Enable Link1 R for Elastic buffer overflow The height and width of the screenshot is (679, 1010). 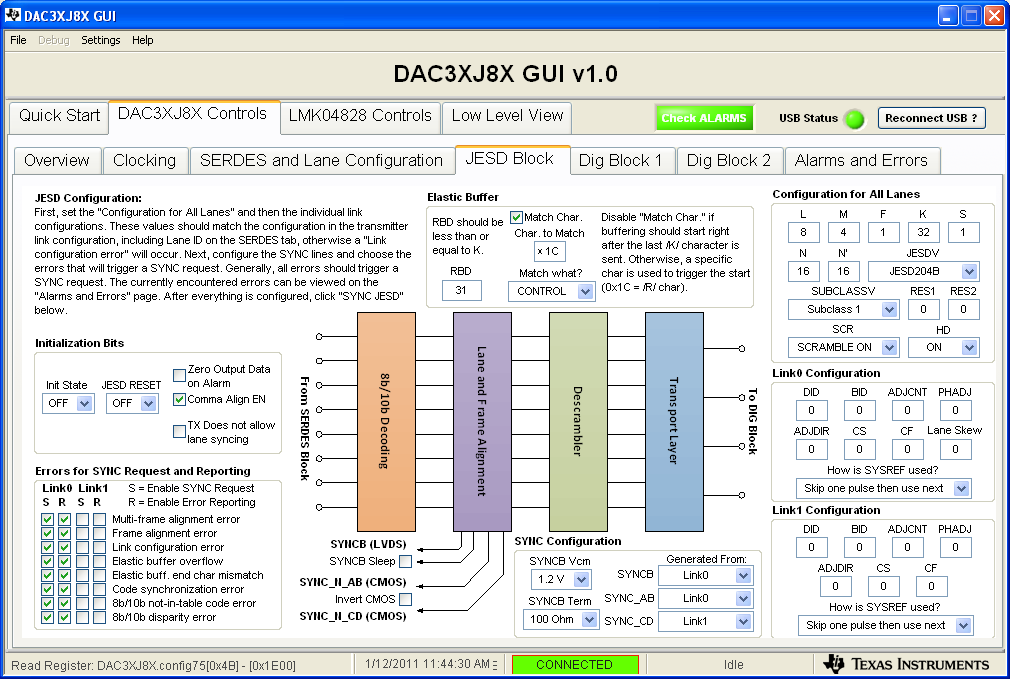(x=99, y=561)
